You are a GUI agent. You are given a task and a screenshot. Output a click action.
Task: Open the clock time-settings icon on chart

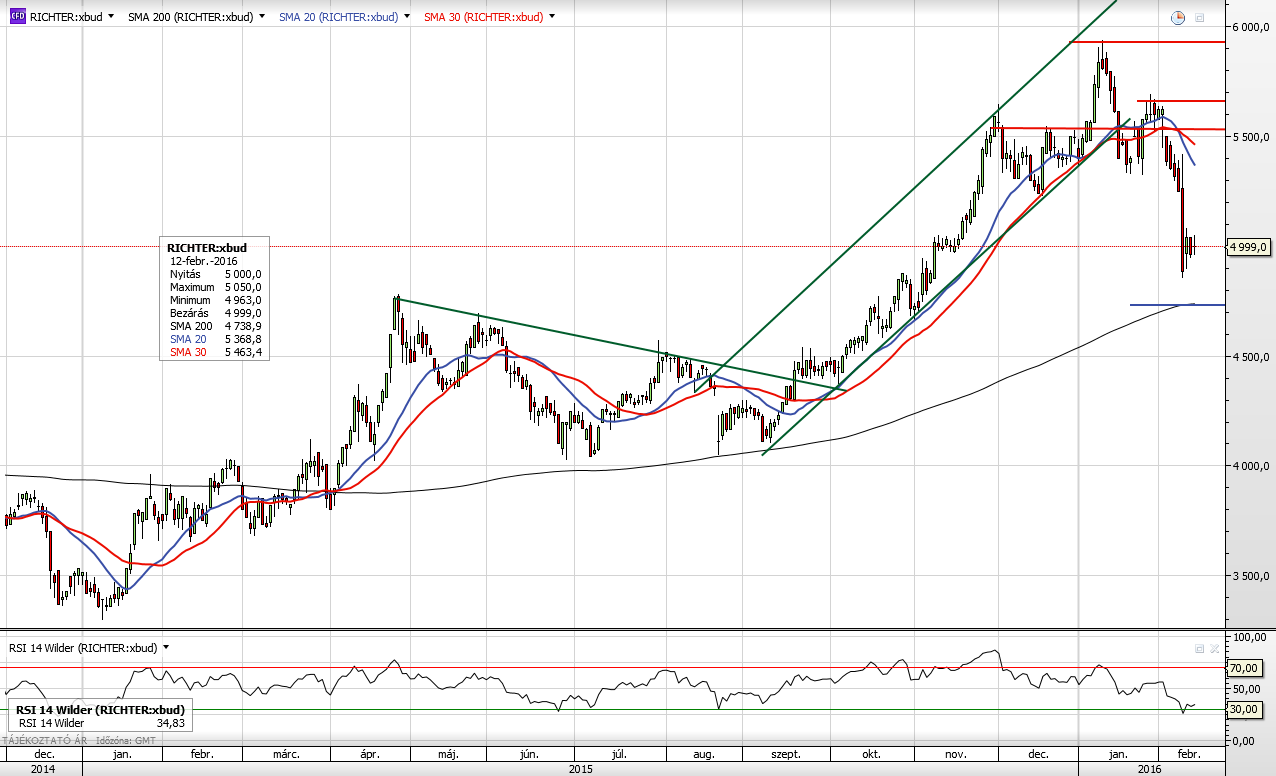[1178, 17]
